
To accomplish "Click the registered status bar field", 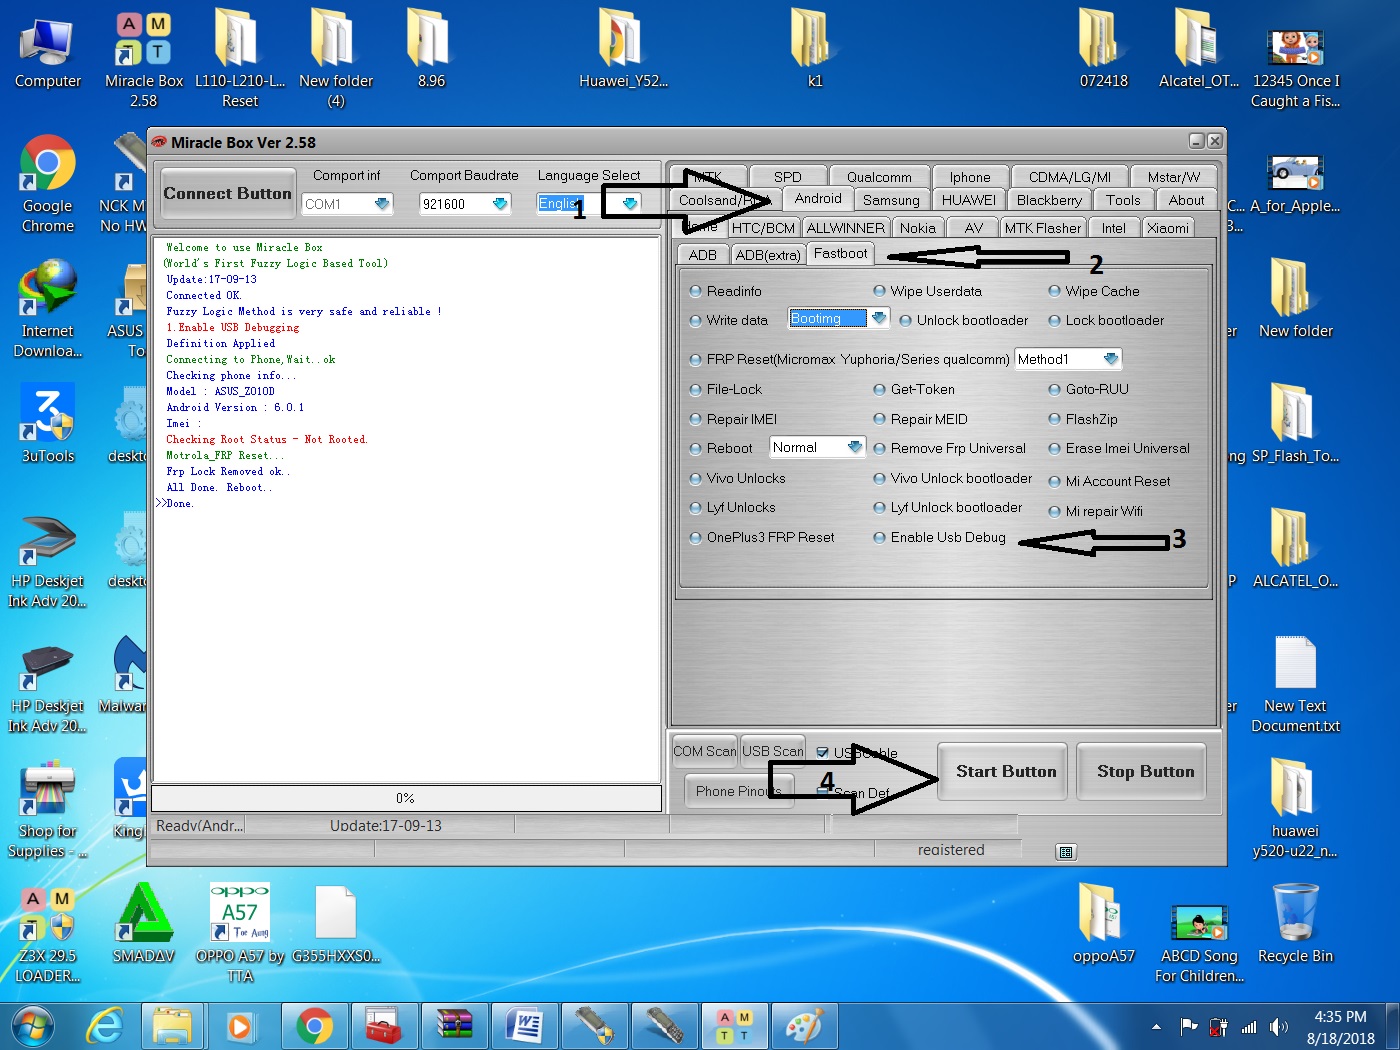I will pos(950,850).
